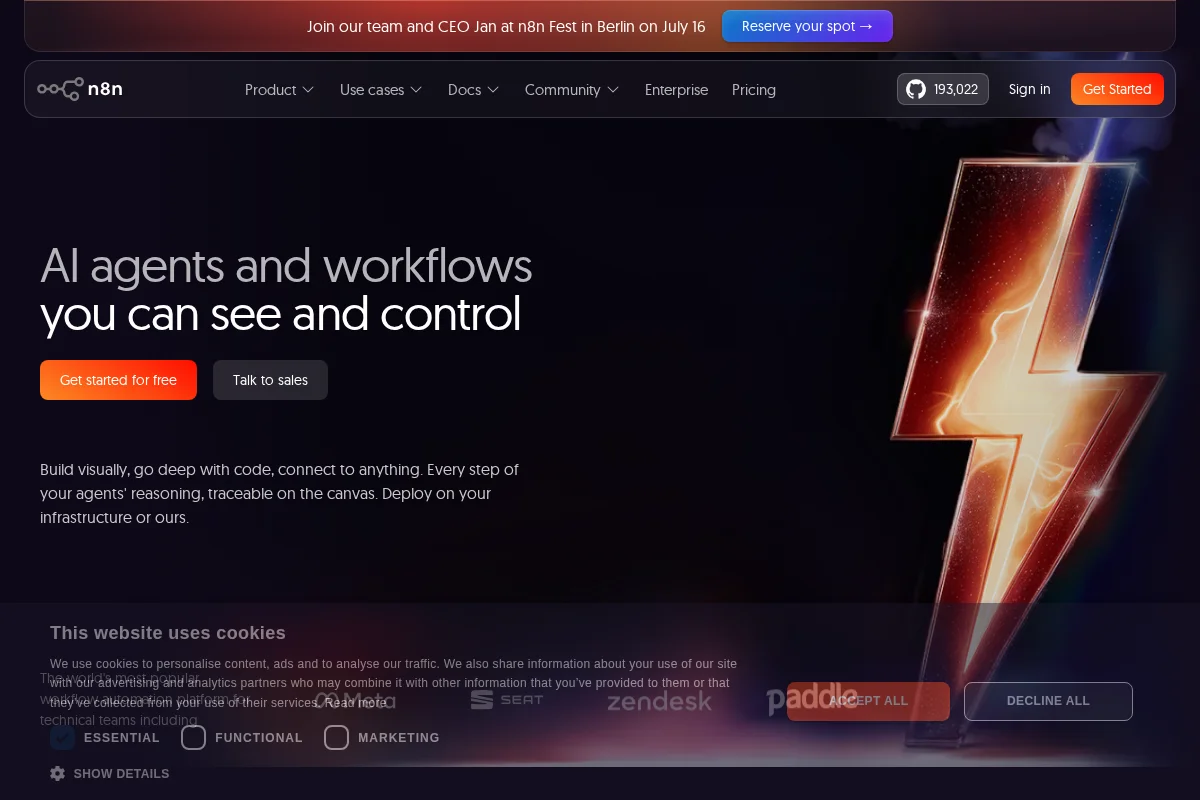Click Sign in

(1029, 89)
